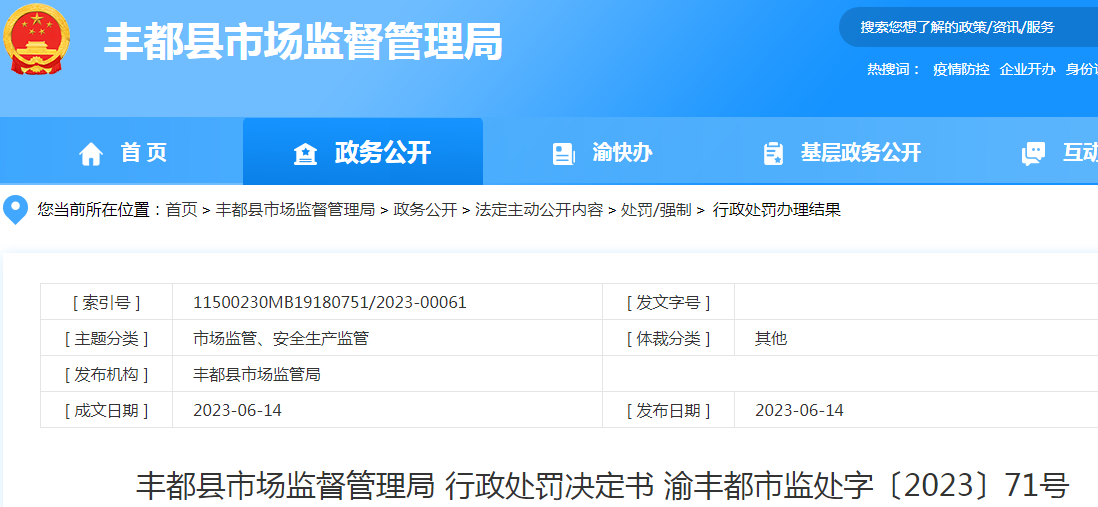Click the hot search term 企业开办
Viewport: 1098px width, 507px height.
coord(1027,69)
